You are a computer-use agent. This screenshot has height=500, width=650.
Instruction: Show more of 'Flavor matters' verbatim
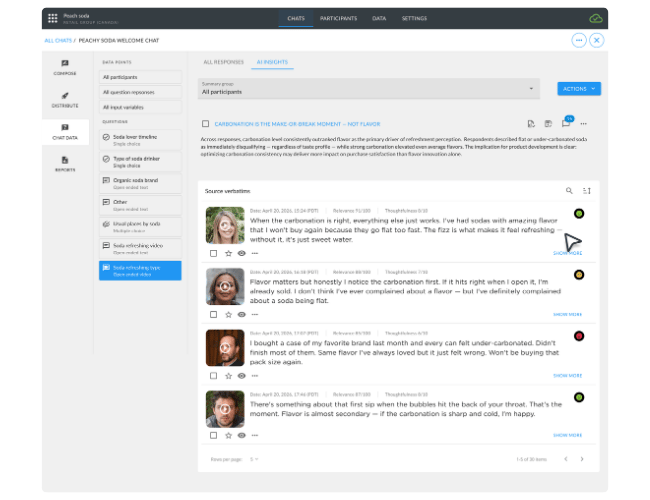click(x=568, y=314)
